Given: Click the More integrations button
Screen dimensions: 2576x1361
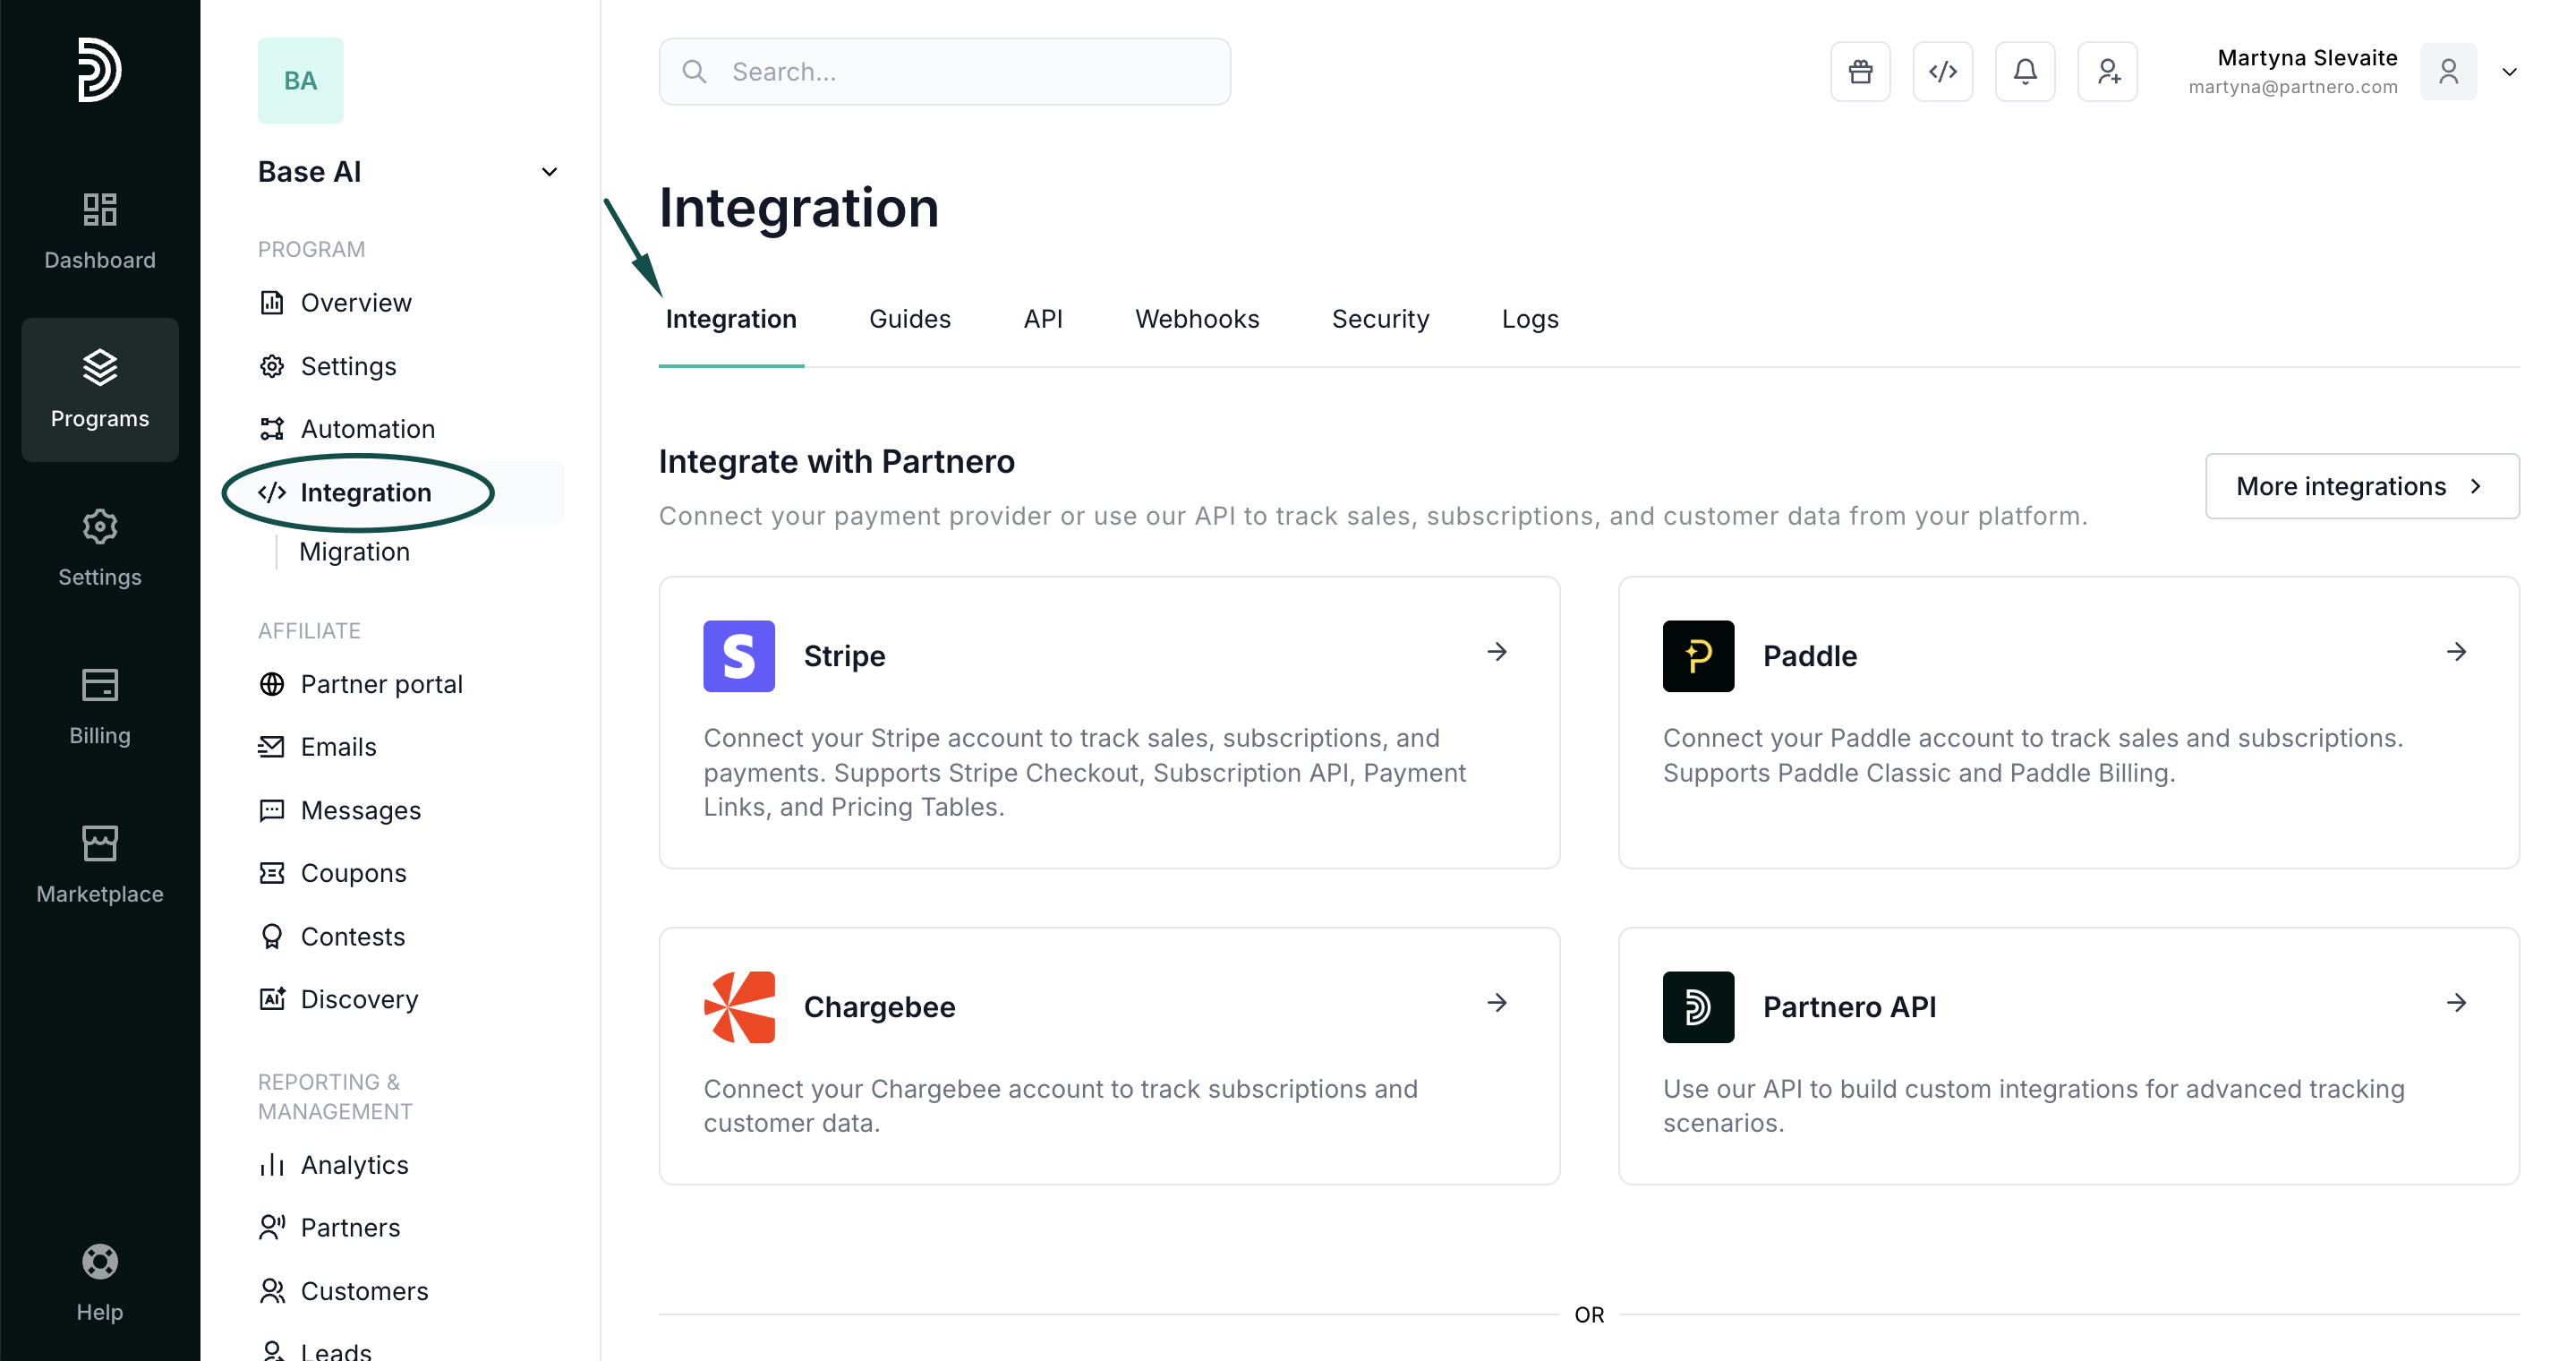Looking at the screenshot, I should point(2361,486).
